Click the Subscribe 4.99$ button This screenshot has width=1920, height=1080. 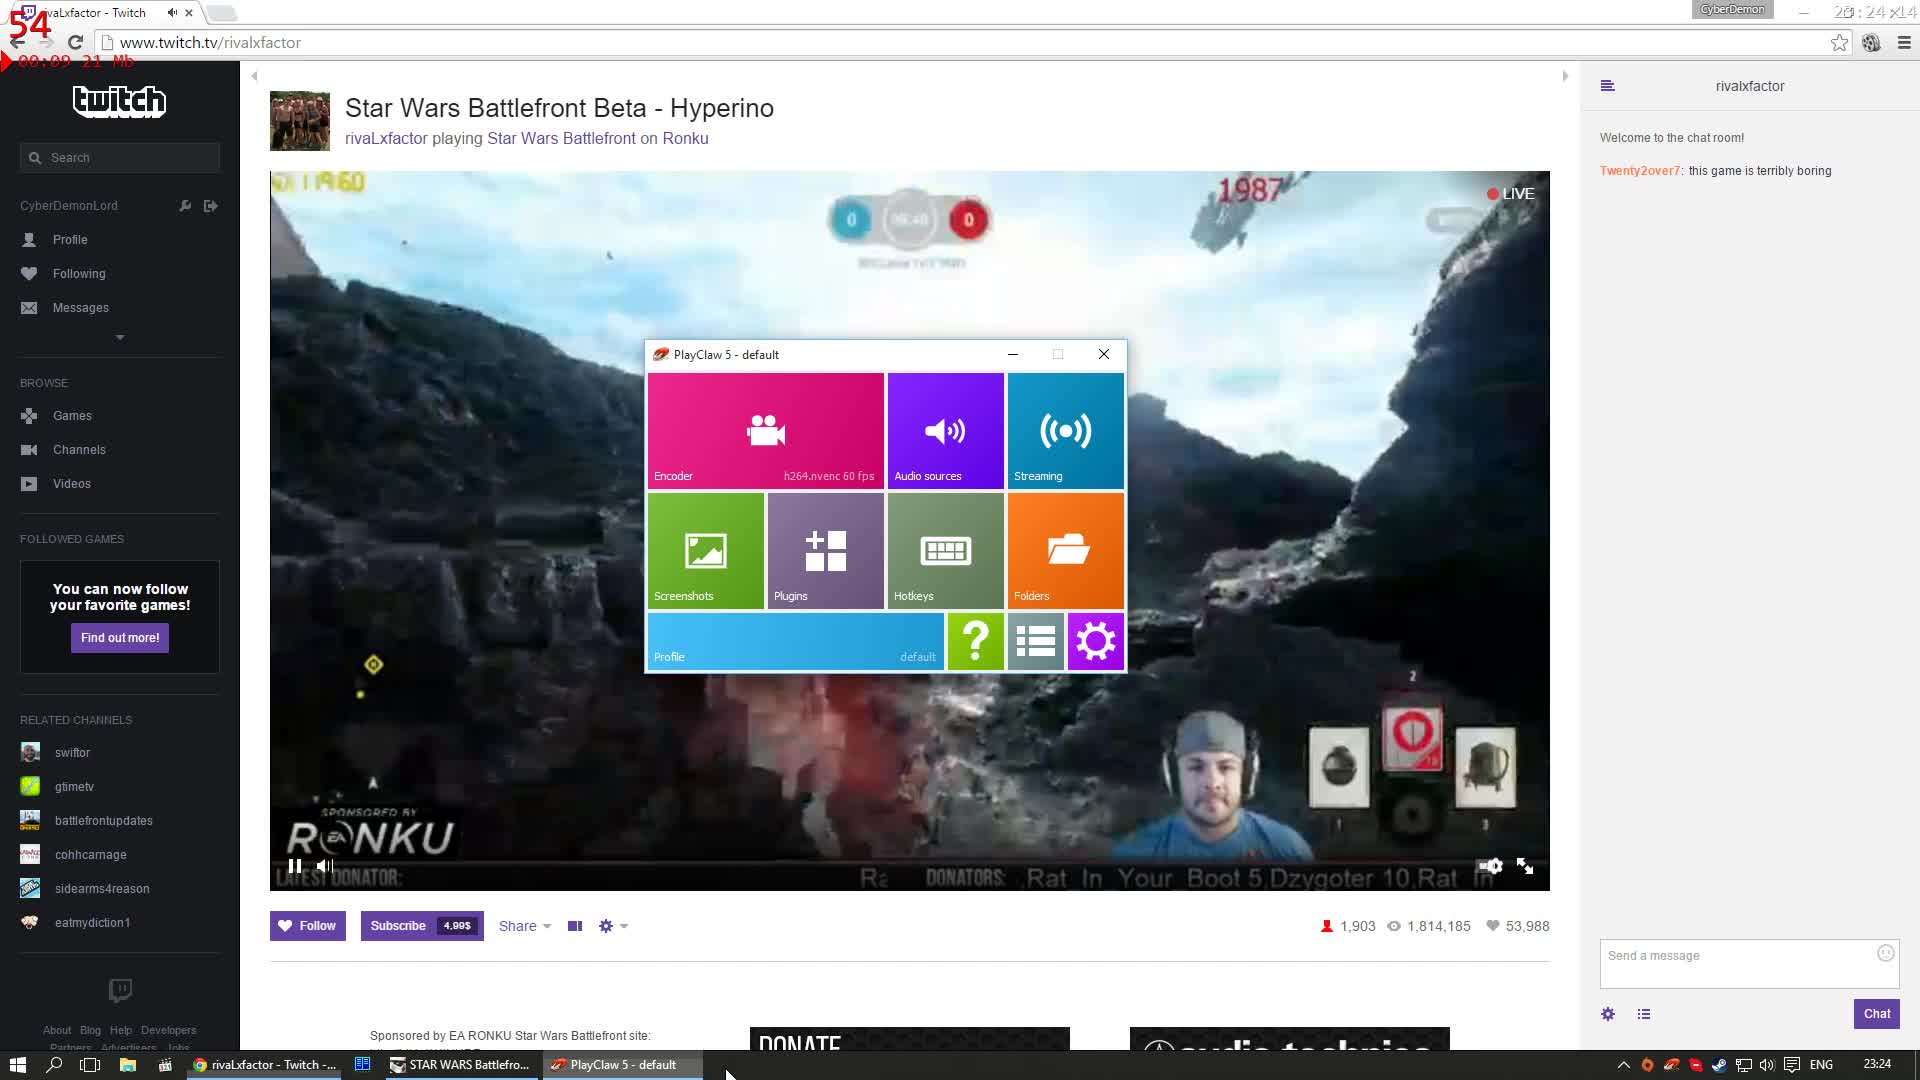[x=421, y=926]
